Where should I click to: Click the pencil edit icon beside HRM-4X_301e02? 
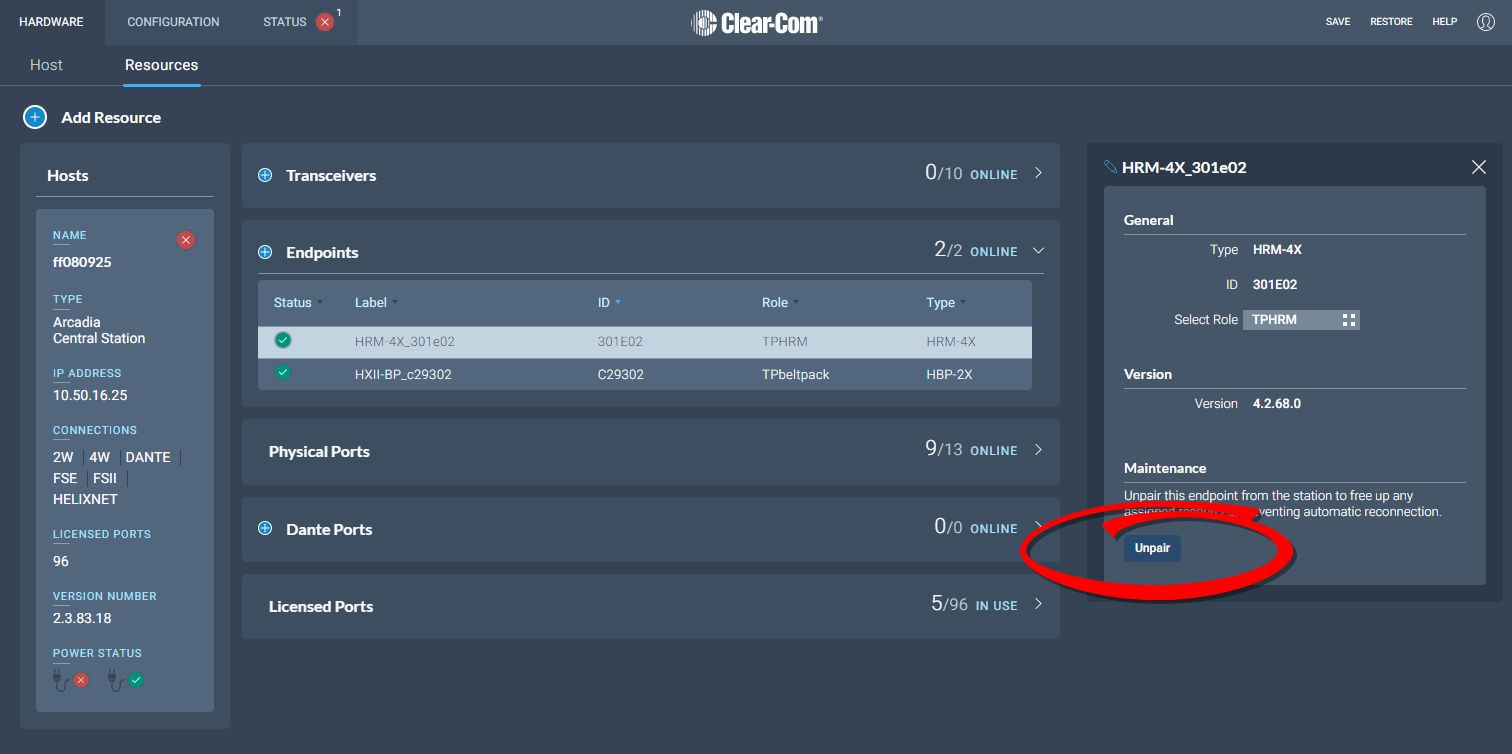point(1110,167)
